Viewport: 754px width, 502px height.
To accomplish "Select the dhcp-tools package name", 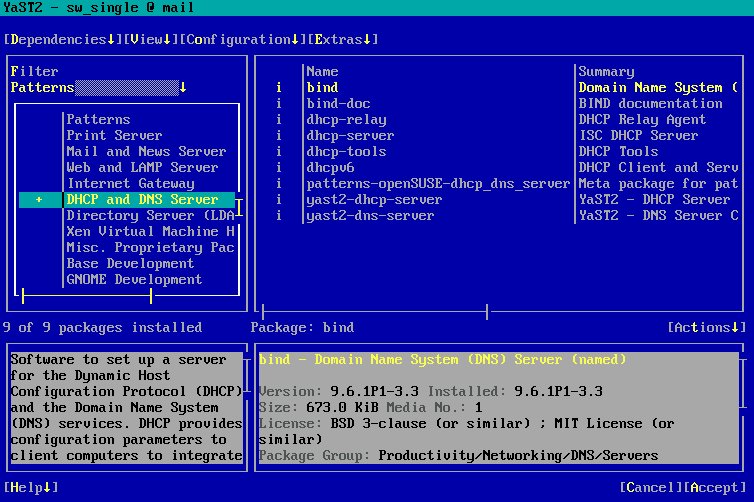I will point(346,151).
